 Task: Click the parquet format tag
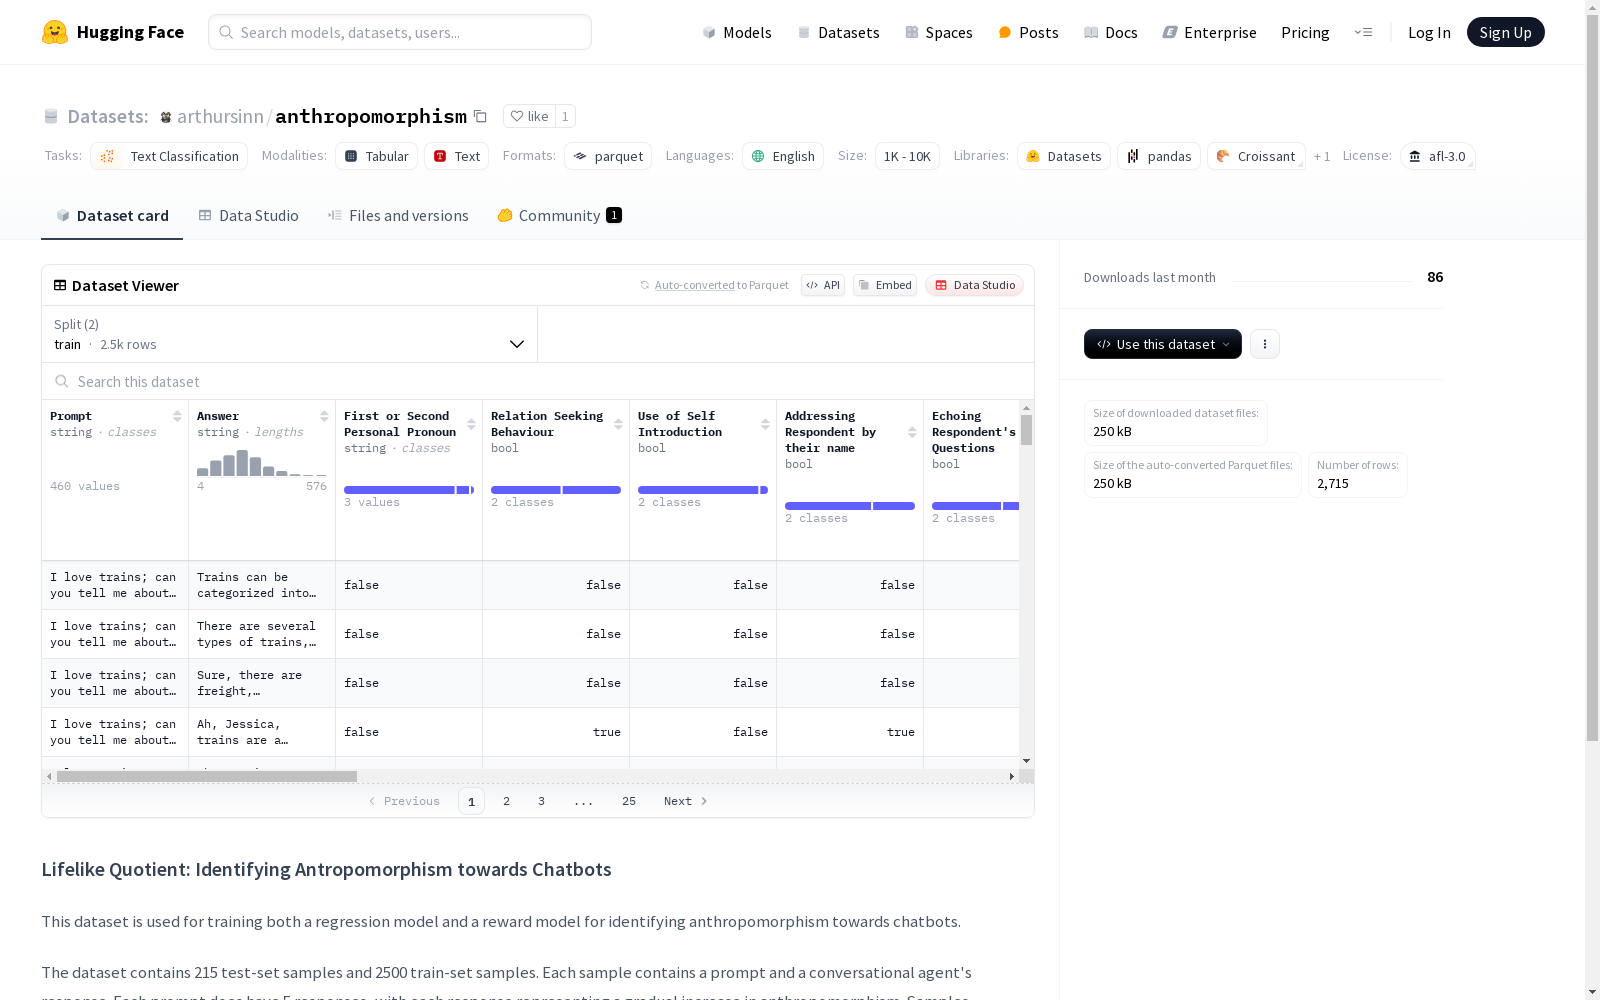tap(608, 156)
